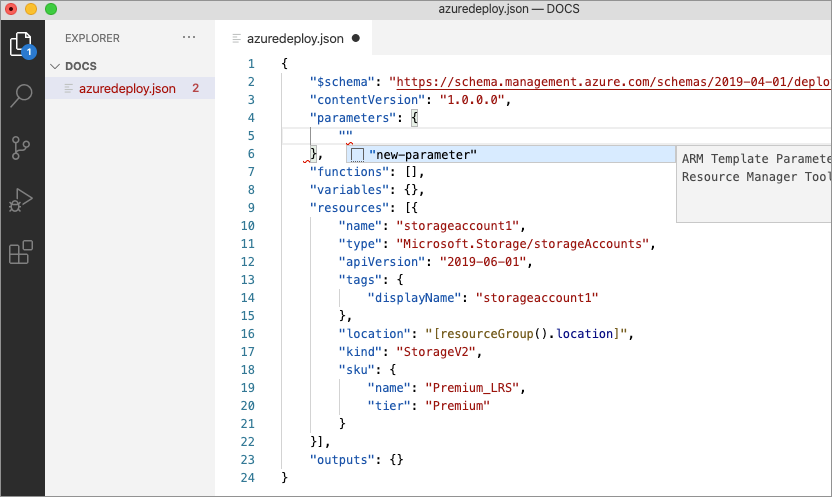Click the ARM Template Parameter description popup

tap(755, 168)
